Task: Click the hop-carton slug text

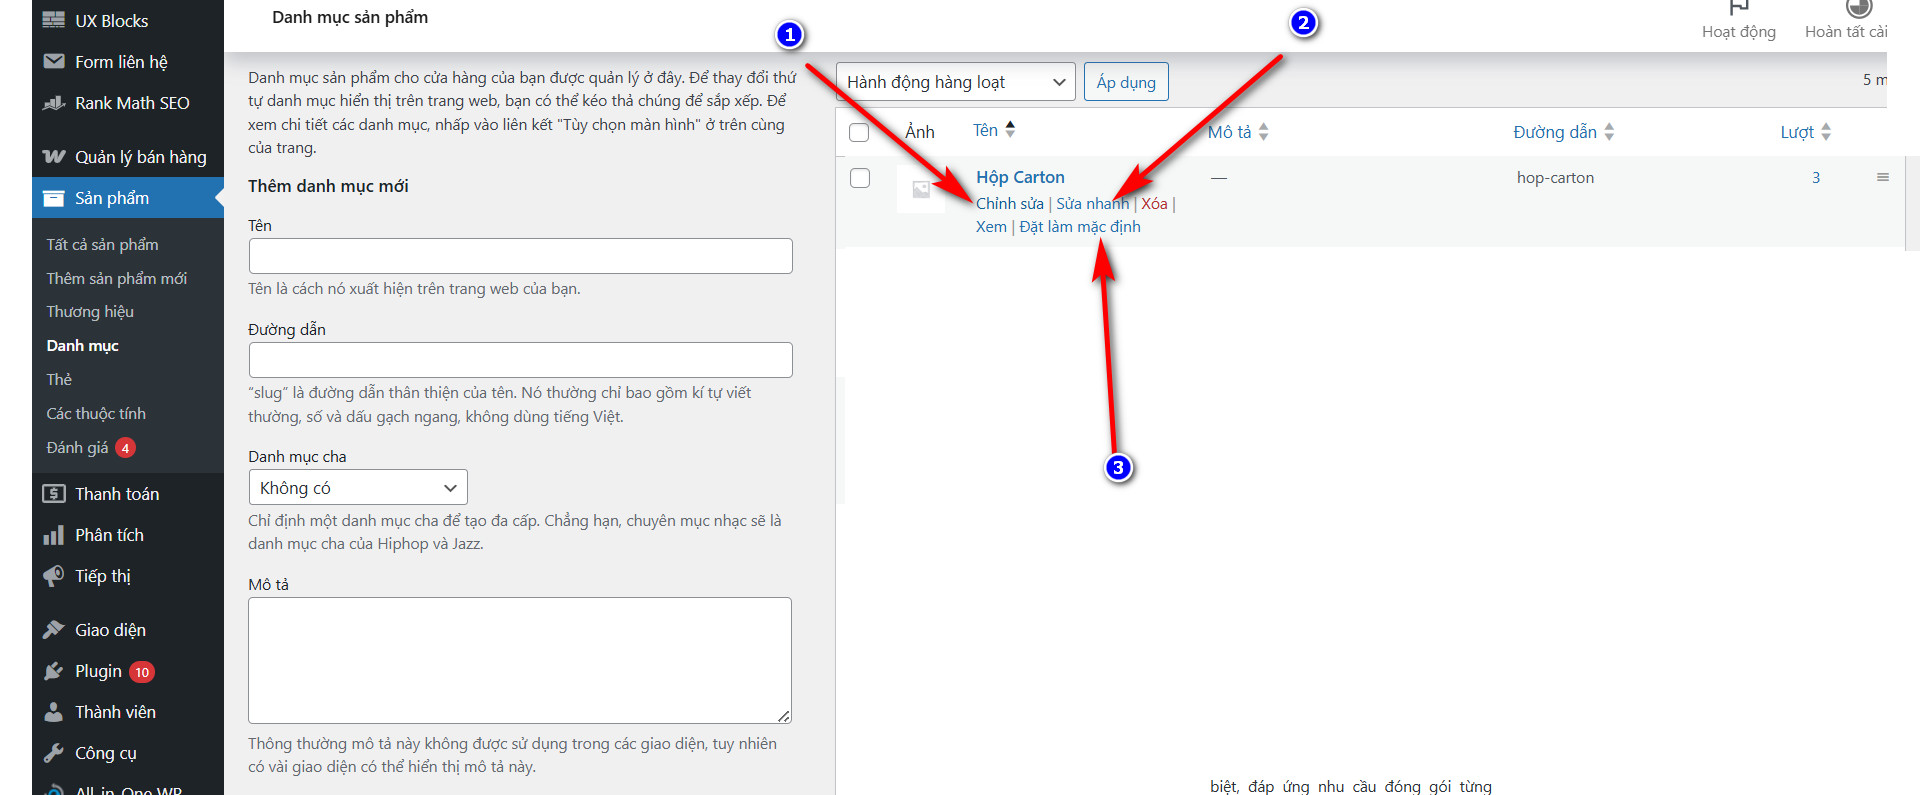Action: [1555, 178]
